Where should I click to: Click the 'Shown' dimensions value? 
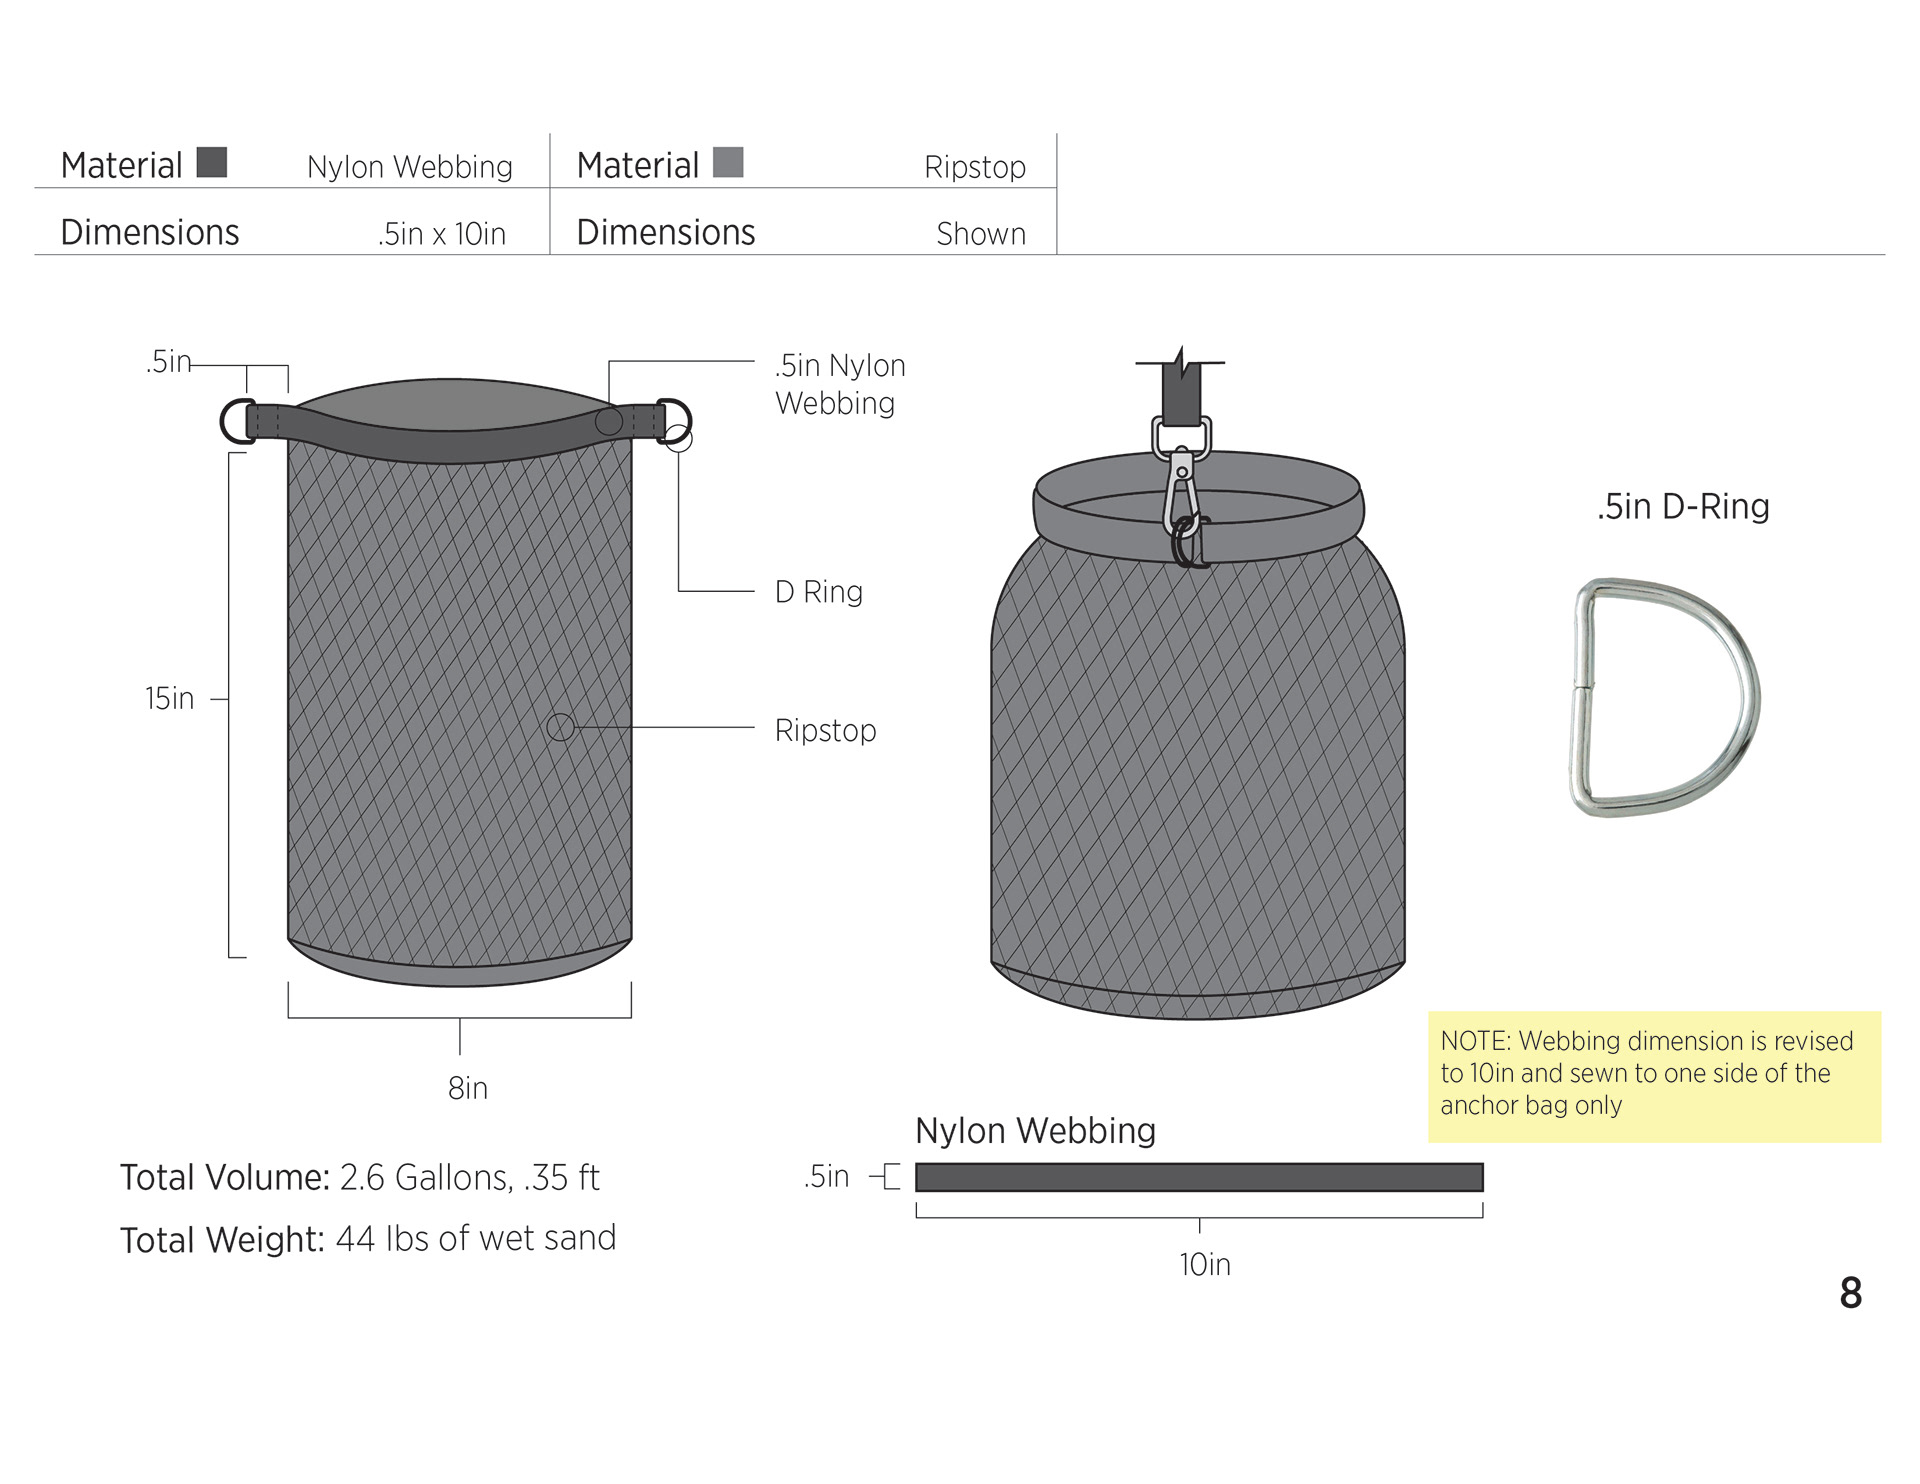(x=981, y=234)
